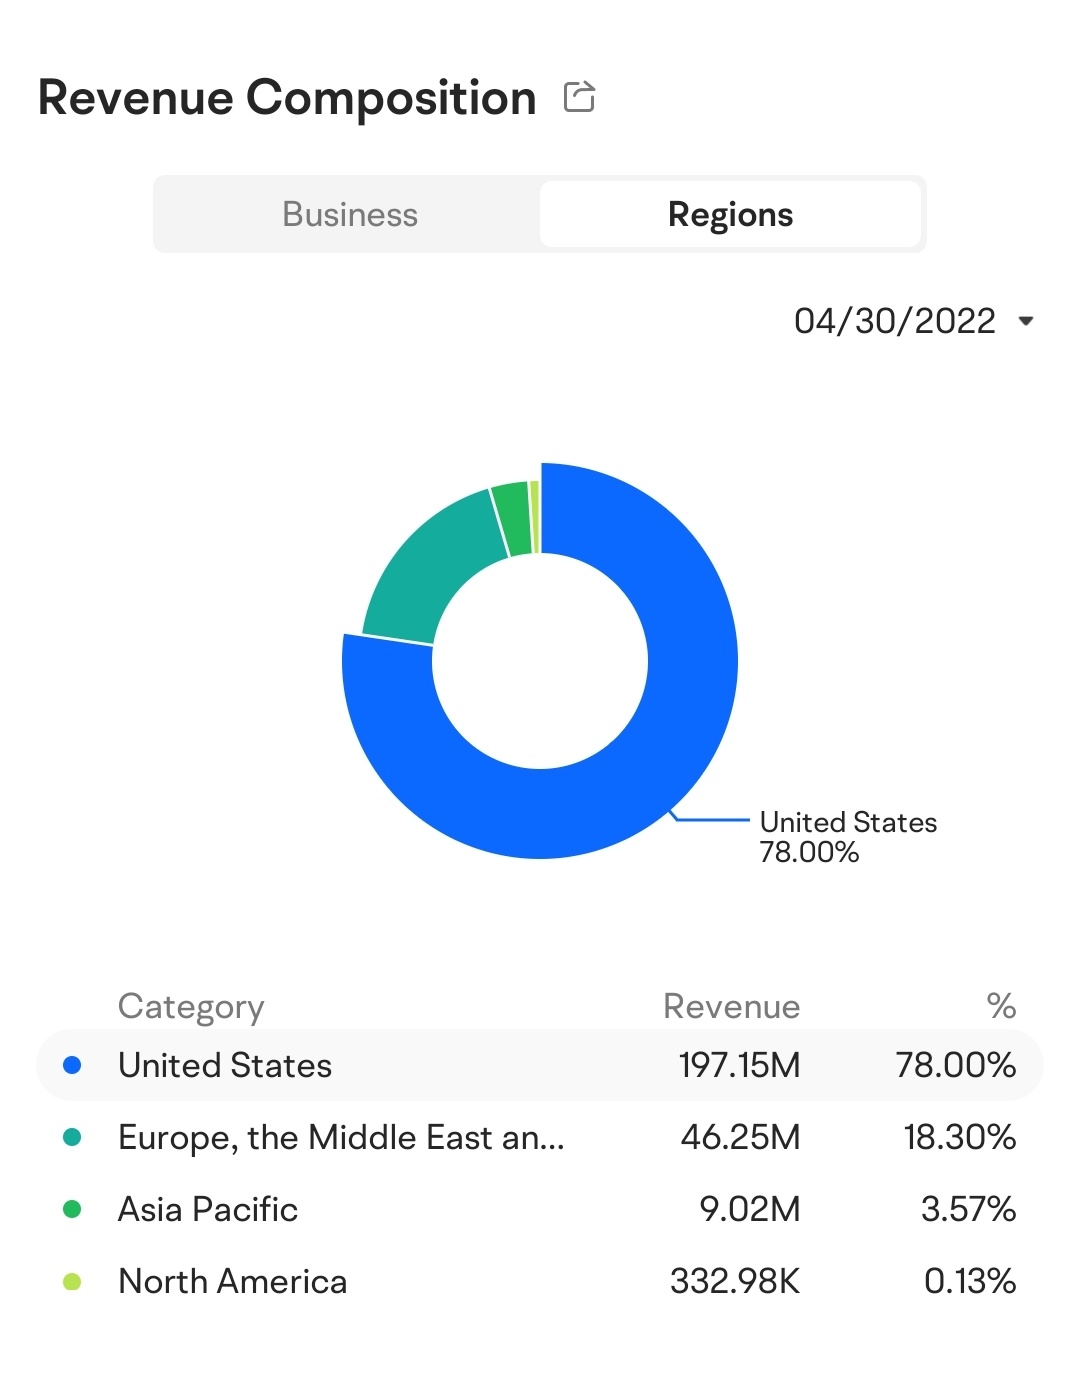Expand truncated Europe, the Middle East label

coord(341,1137)
